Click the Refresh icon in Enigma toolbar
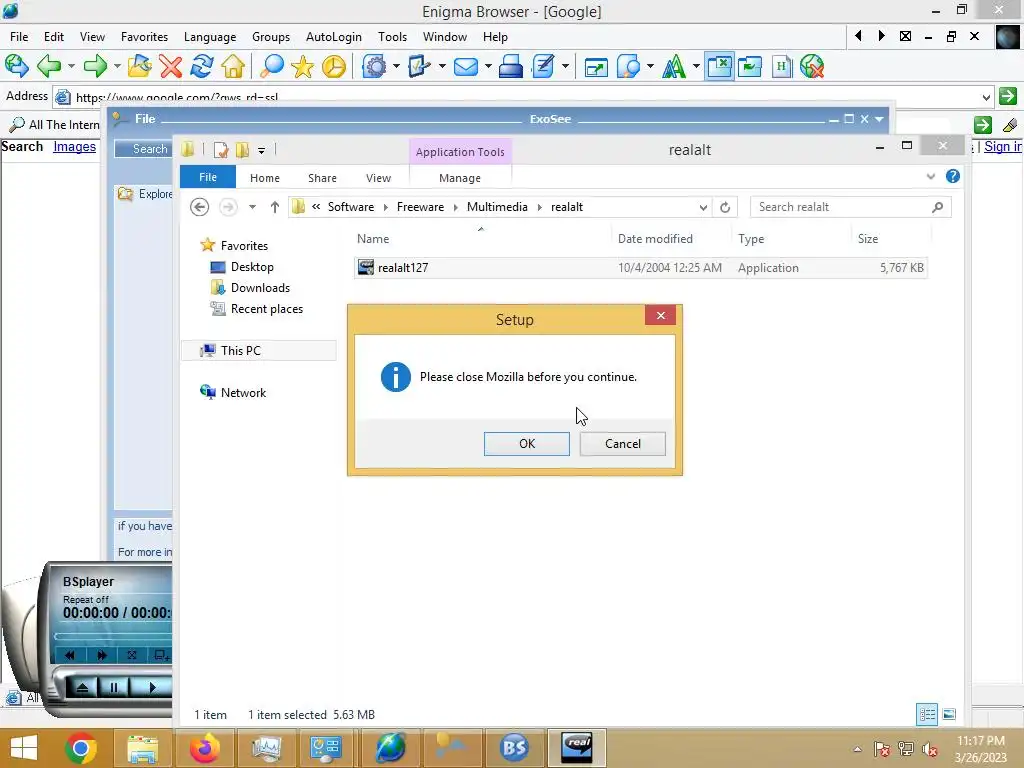This screenshot has width=1024, height=768. coord(202,66)
